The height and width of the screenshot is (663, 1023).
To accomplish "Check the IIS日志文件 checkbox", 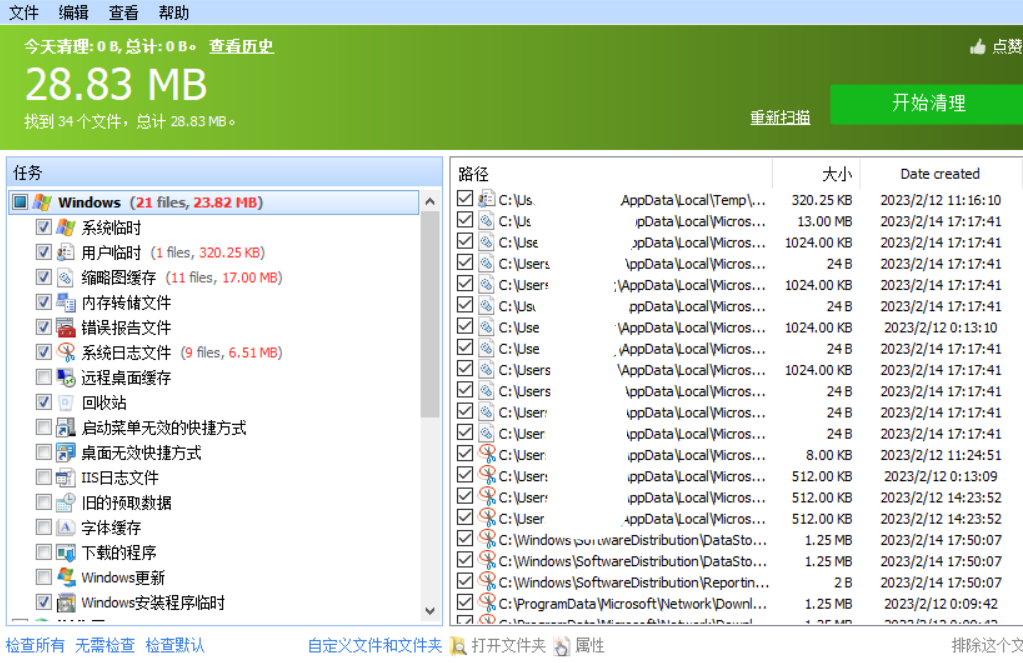I will pyautogui.click(x=43, y=477).
